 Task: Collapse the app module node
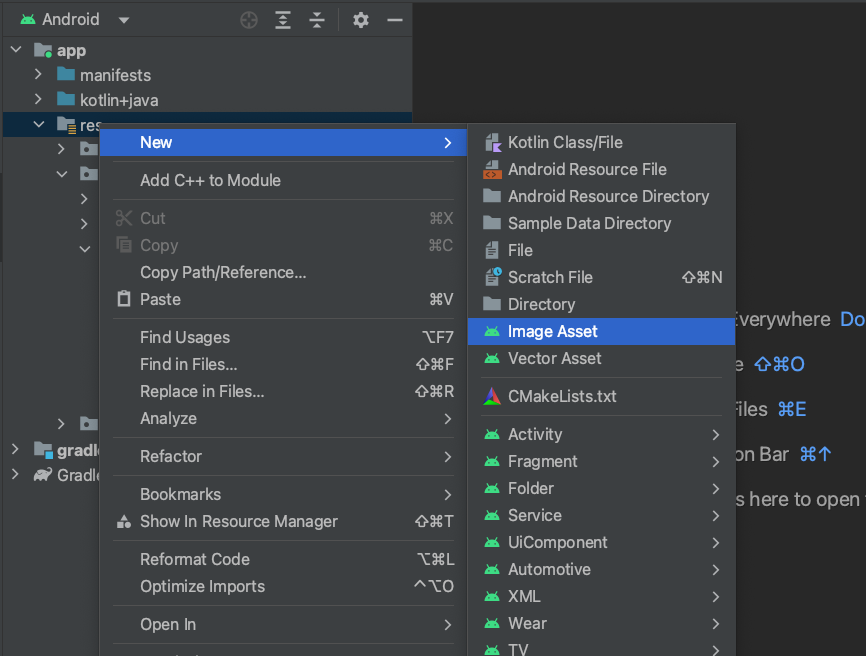tap(15, 50)
